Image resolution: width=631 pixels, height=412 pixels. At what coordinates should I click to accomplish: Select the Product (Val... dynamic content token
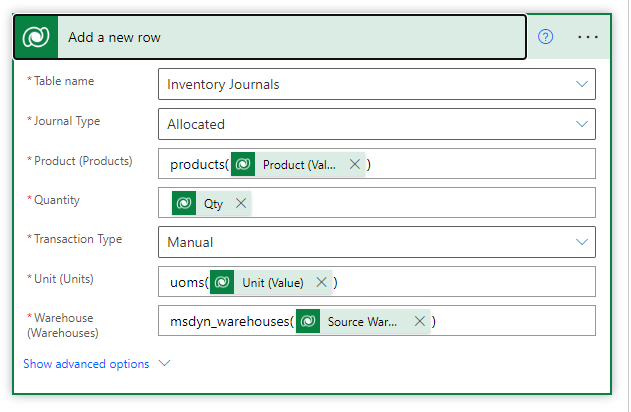coord(299,164)
